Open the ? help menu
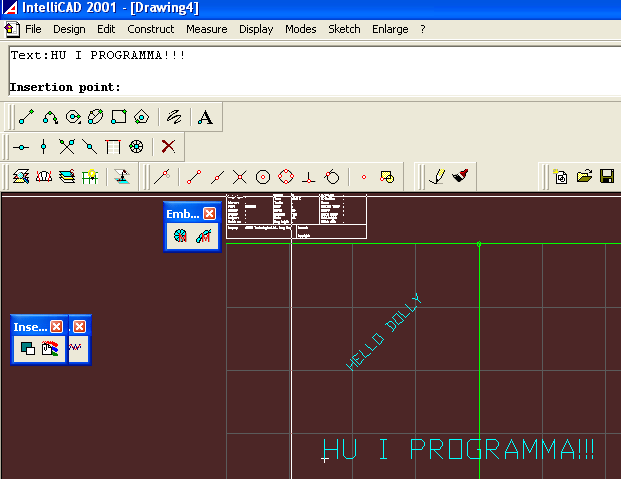The width and height of the screenshot is (621, 479). [423, 29]
